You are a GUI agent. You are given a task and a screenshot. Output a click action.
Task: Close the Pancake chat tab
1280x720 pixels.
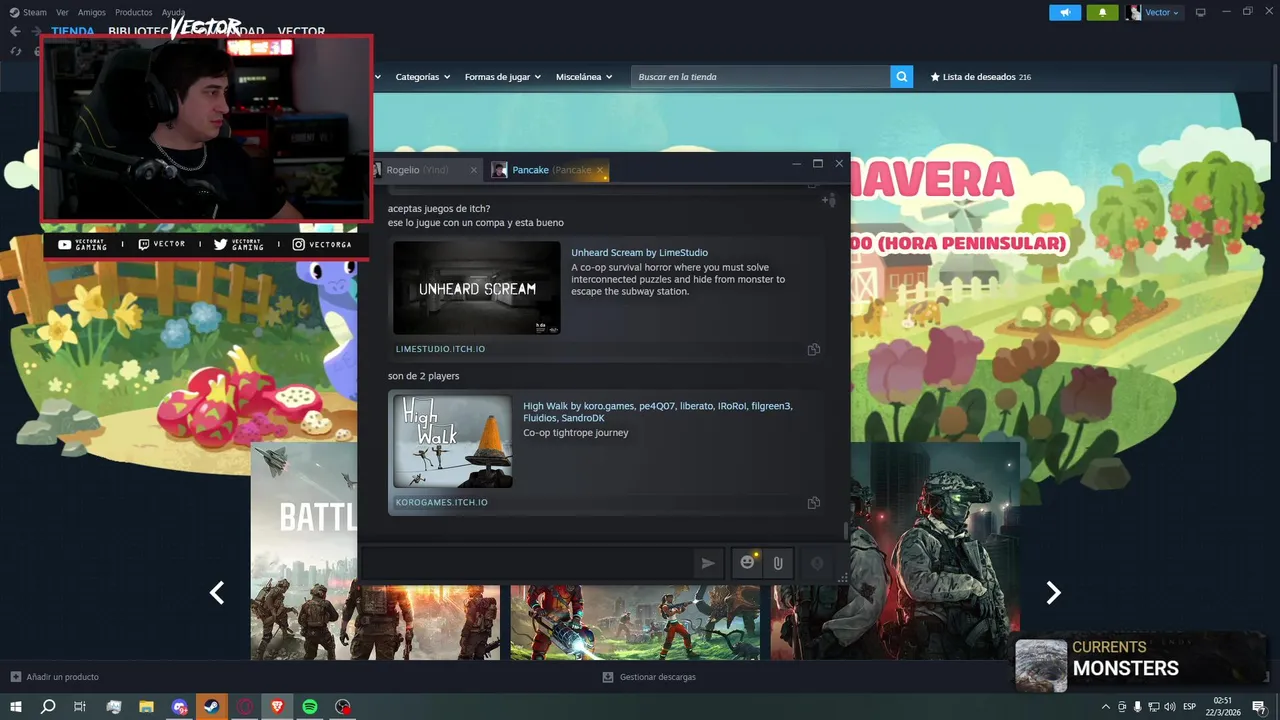tap(600, 170)
